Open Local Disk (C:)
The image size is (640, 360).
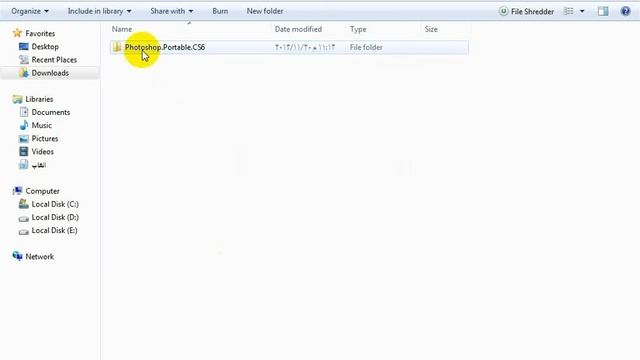[55, 204]
